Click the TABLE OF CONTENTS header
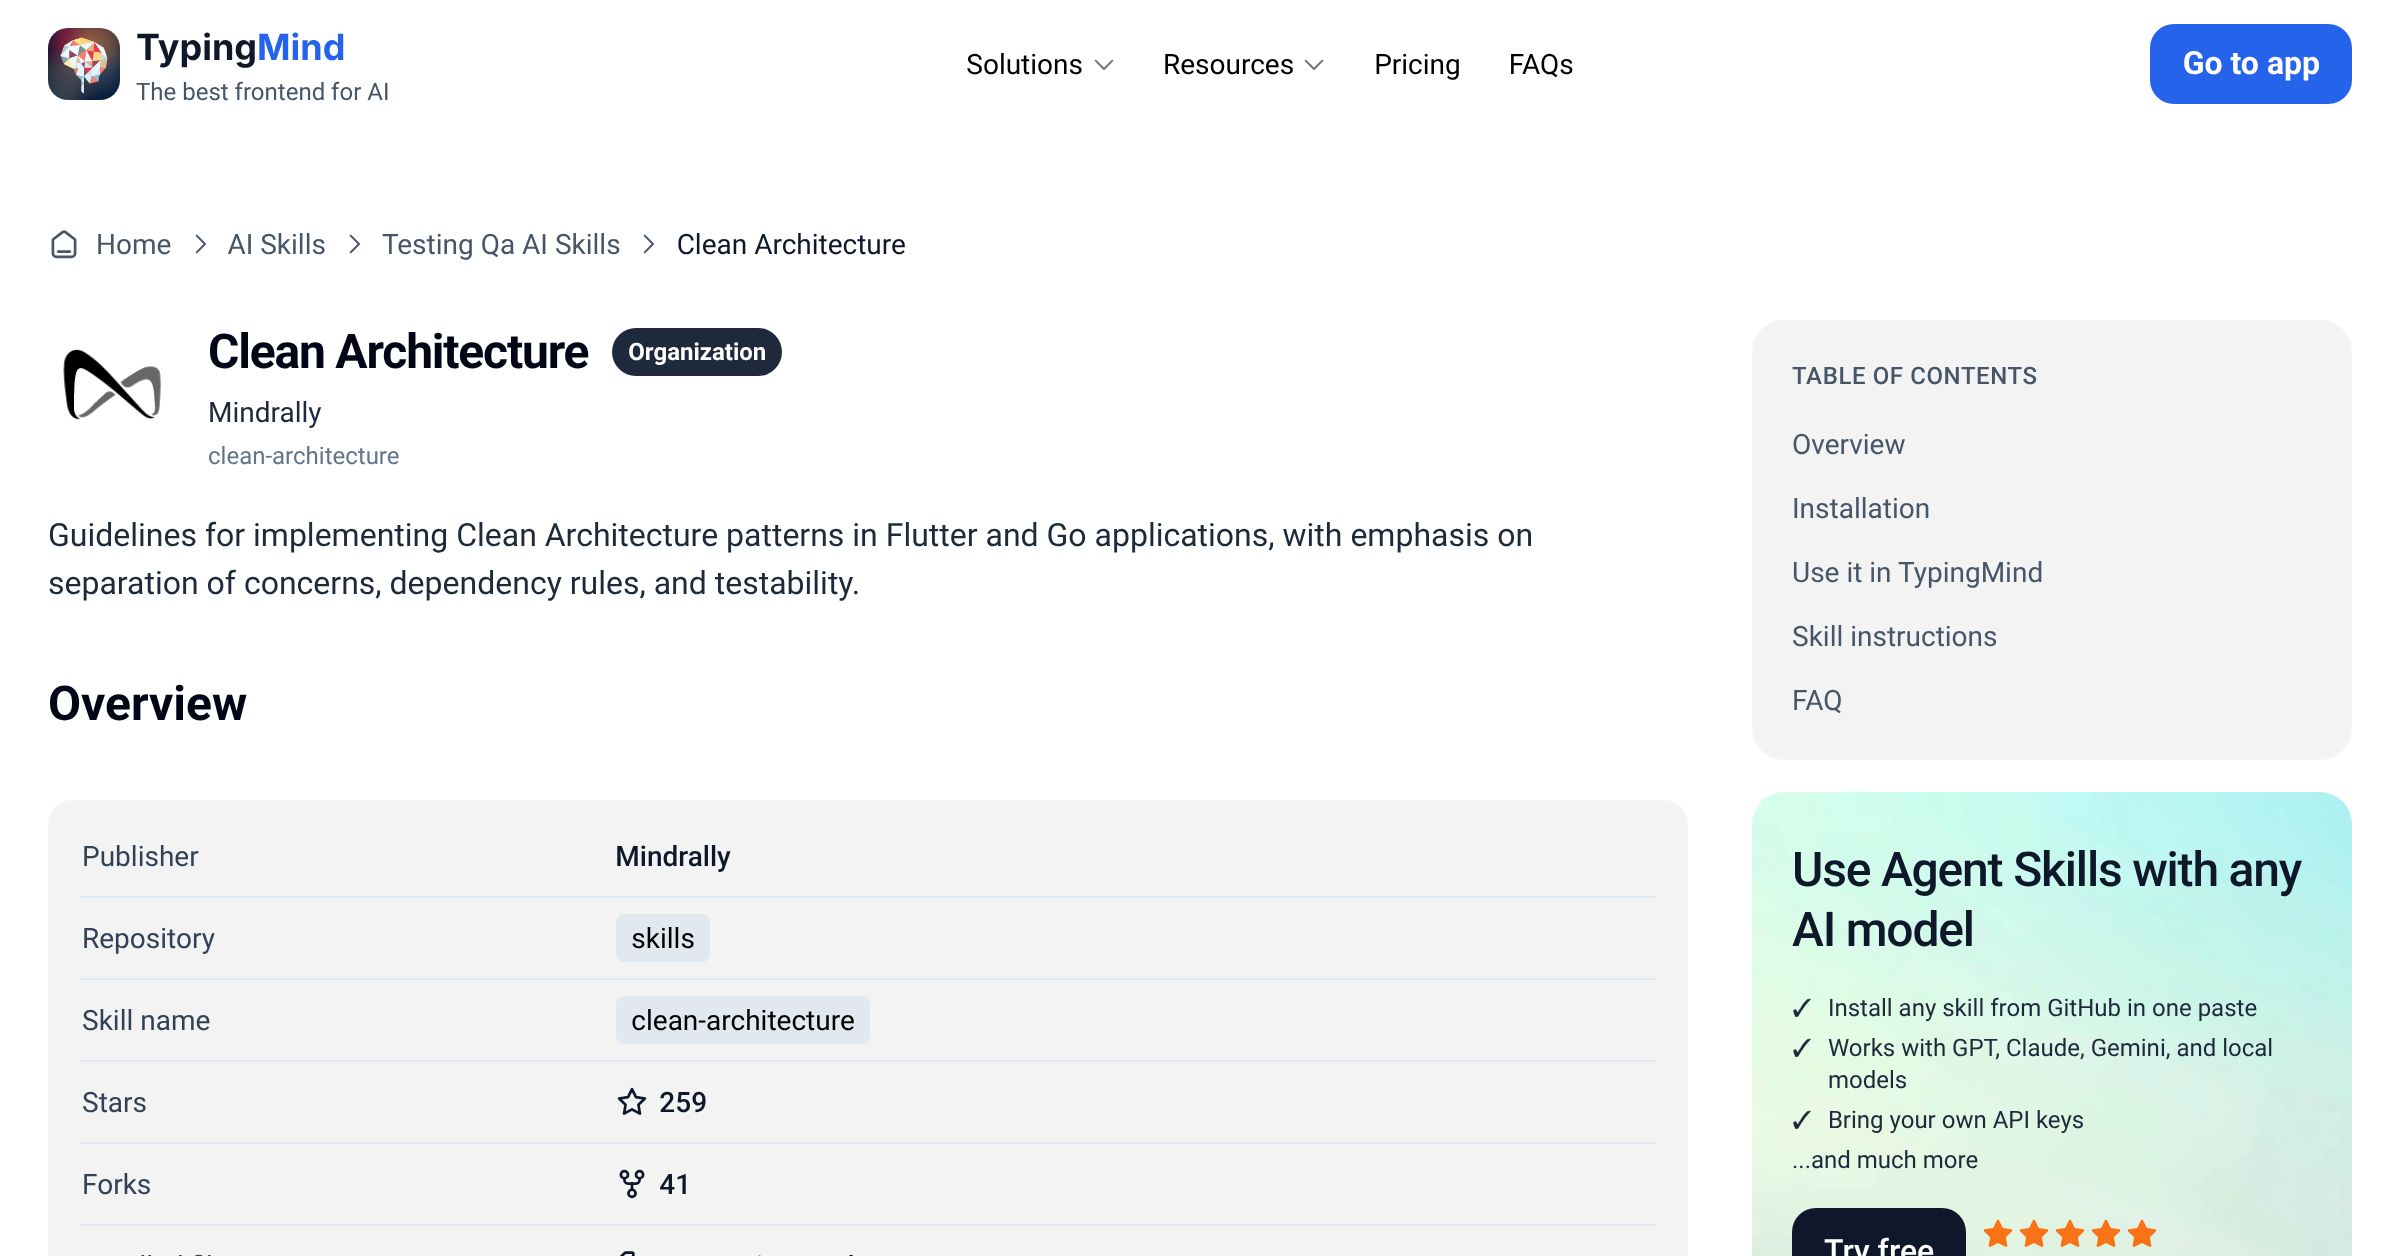 (x=1914, y=376)
